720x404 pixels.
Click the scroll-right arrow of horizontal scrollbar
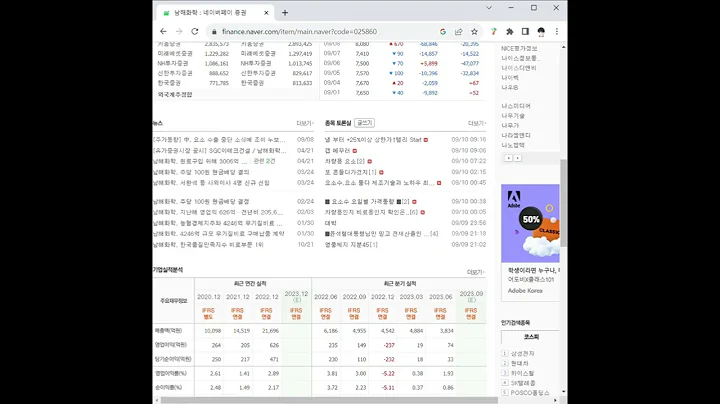tap(555, 400)
